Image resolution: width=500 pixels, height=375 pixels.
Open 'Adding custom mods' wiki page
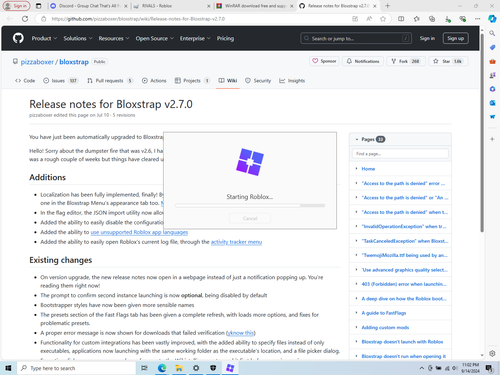coord(385,327)
